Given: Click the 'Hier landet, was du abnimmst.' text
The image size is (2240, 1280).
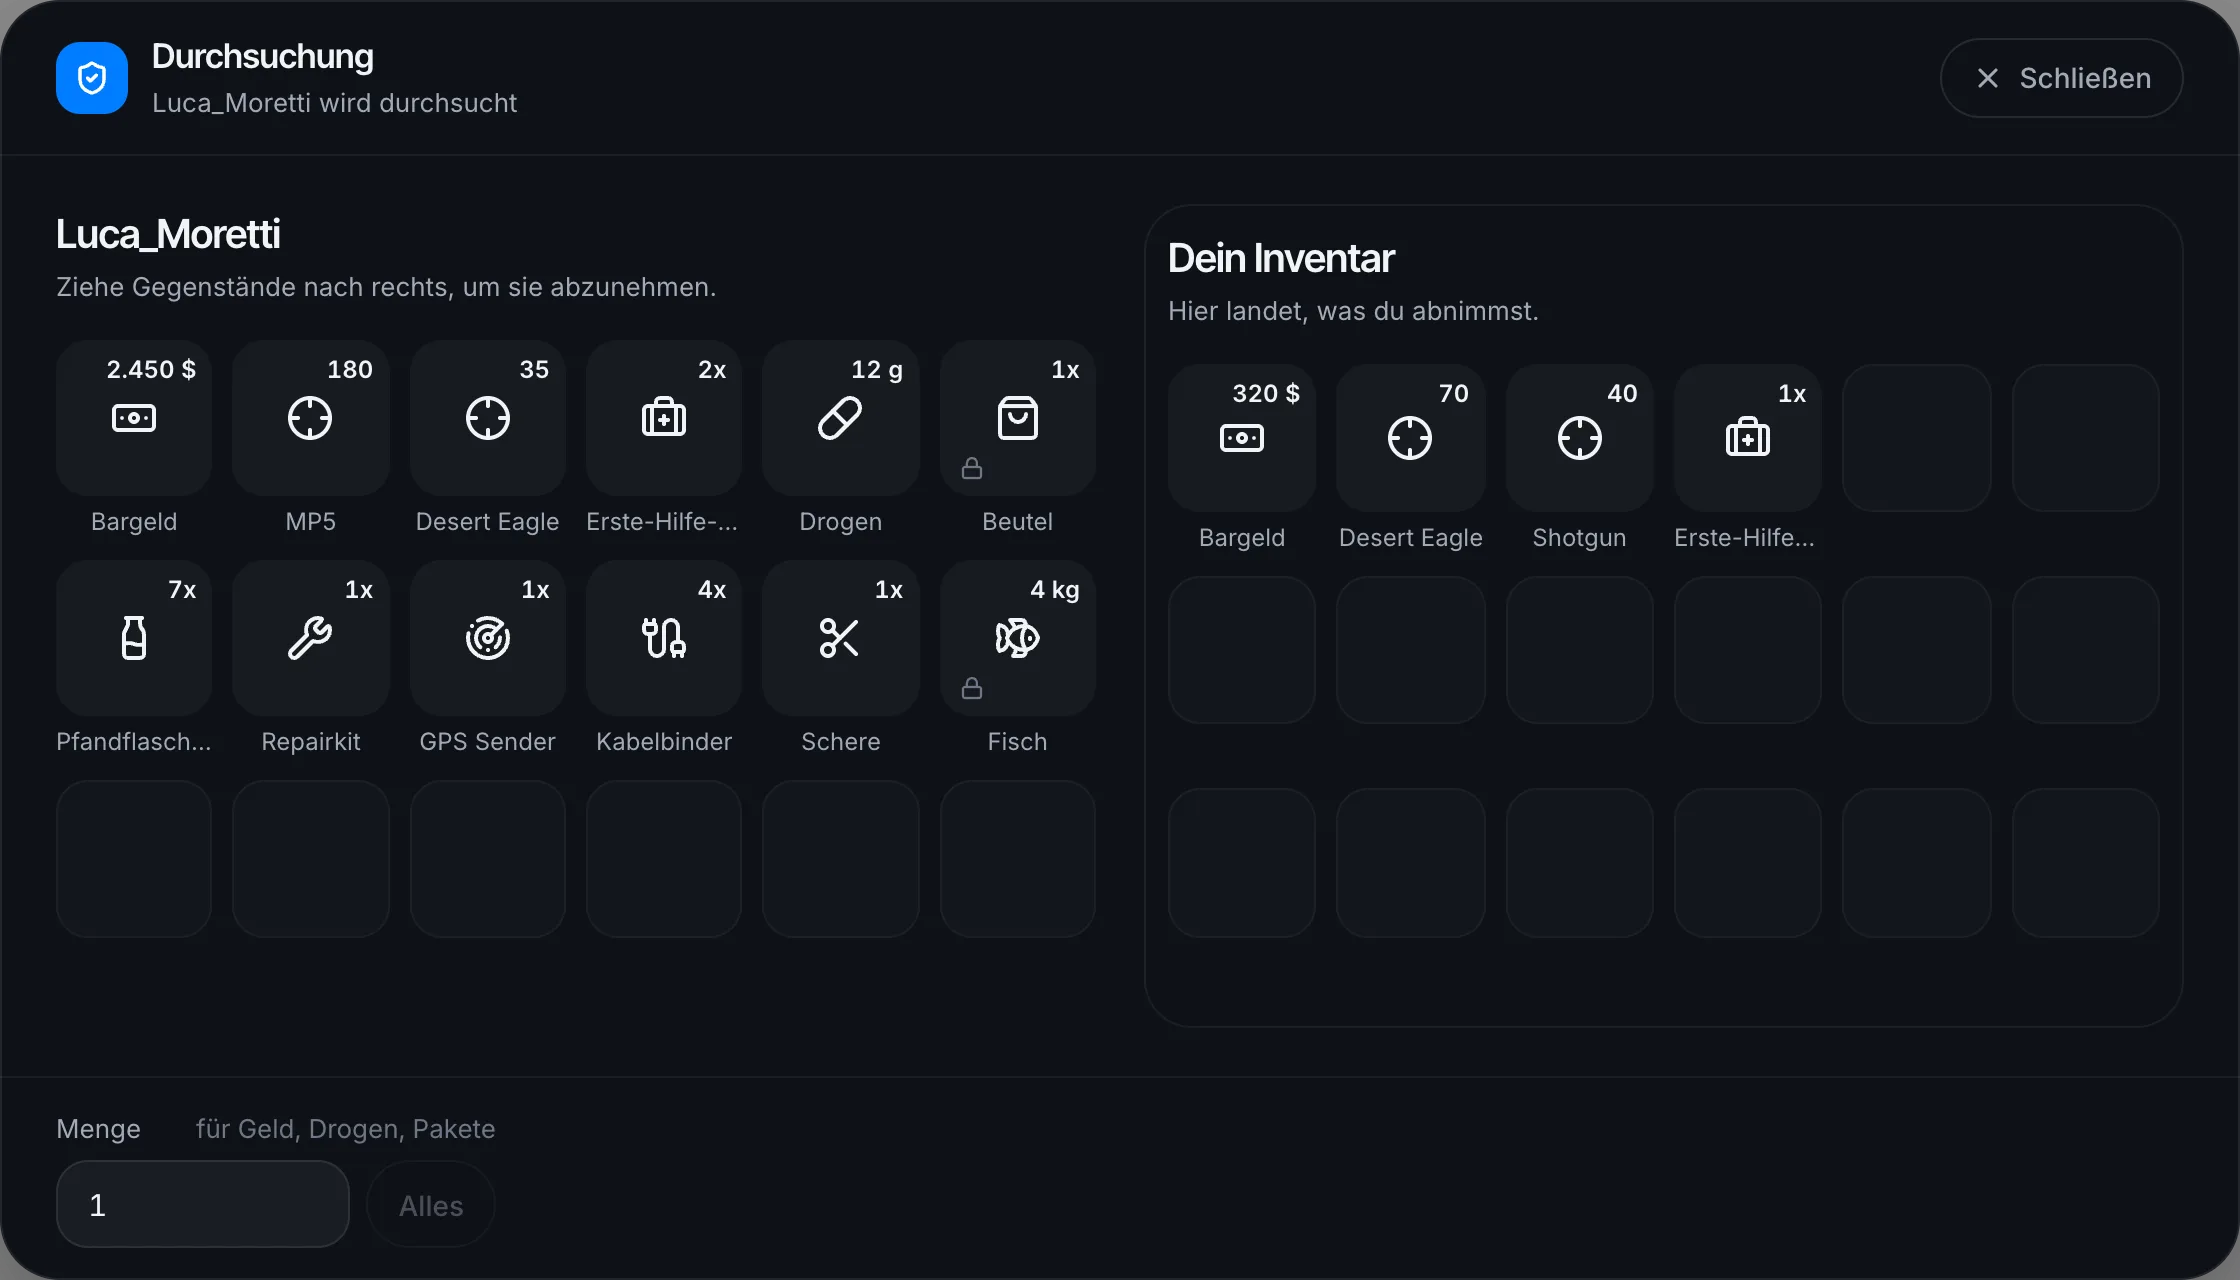Looking at the screenshot, I should click(1353, 311).
